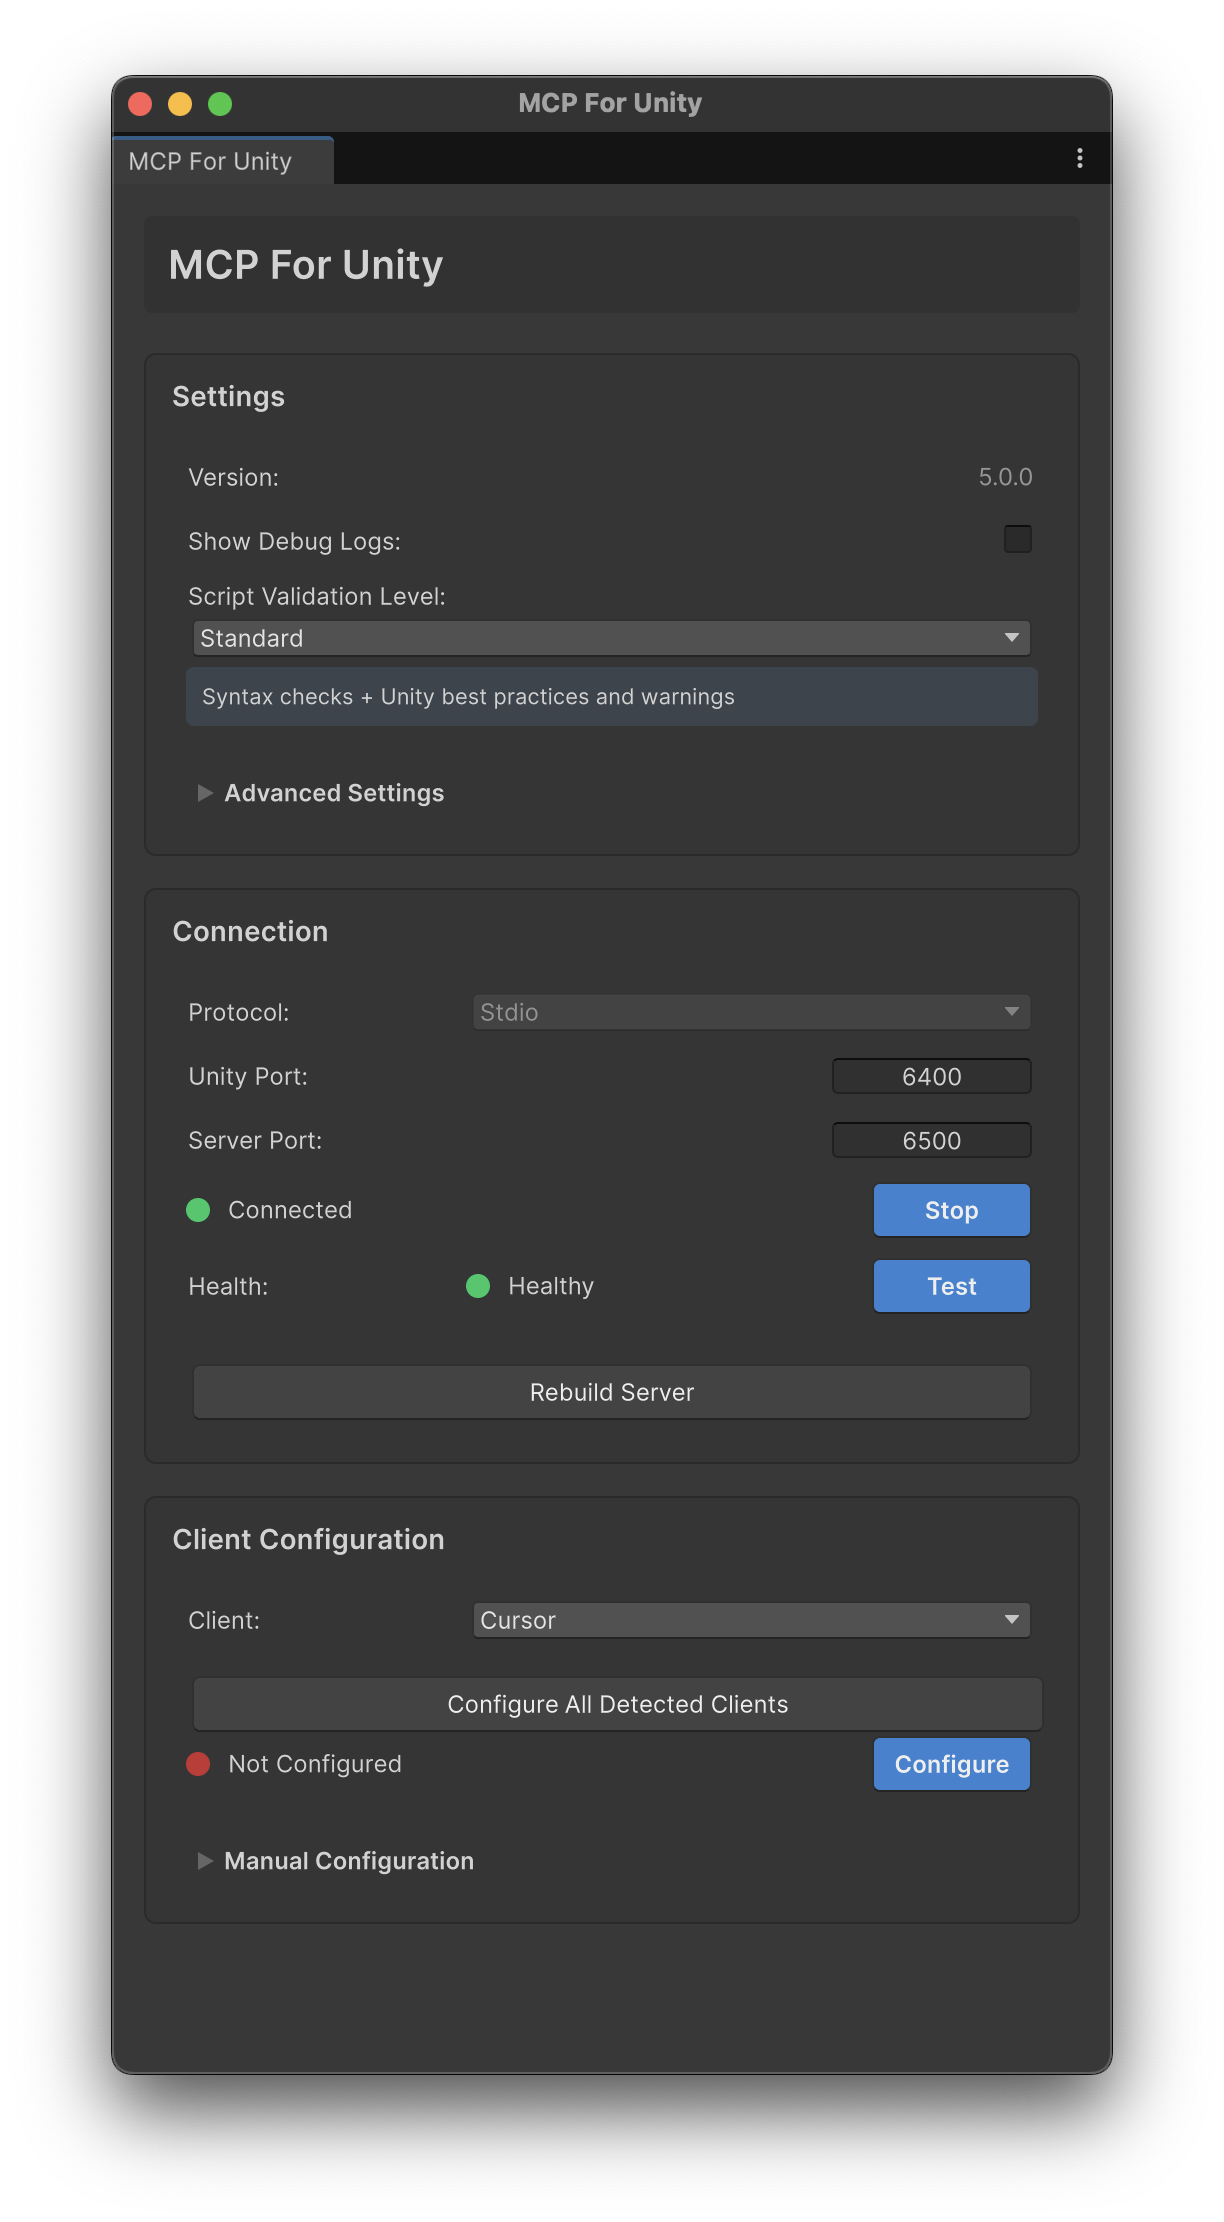The height and width of the screenshot is (2222, 1224).
Task: Open the Client dropdown showing Cursor
Action: (x=751, y=1620)
